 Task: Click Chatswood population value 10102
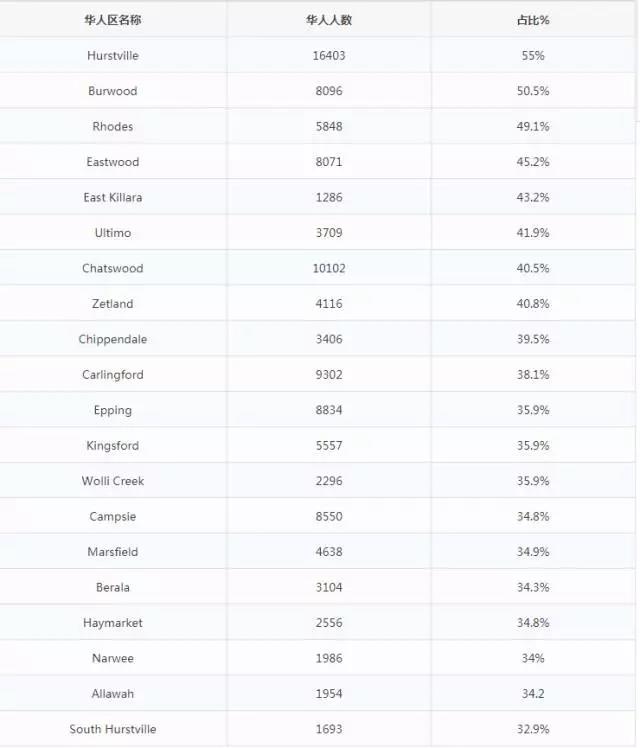[x=329, y=268]
